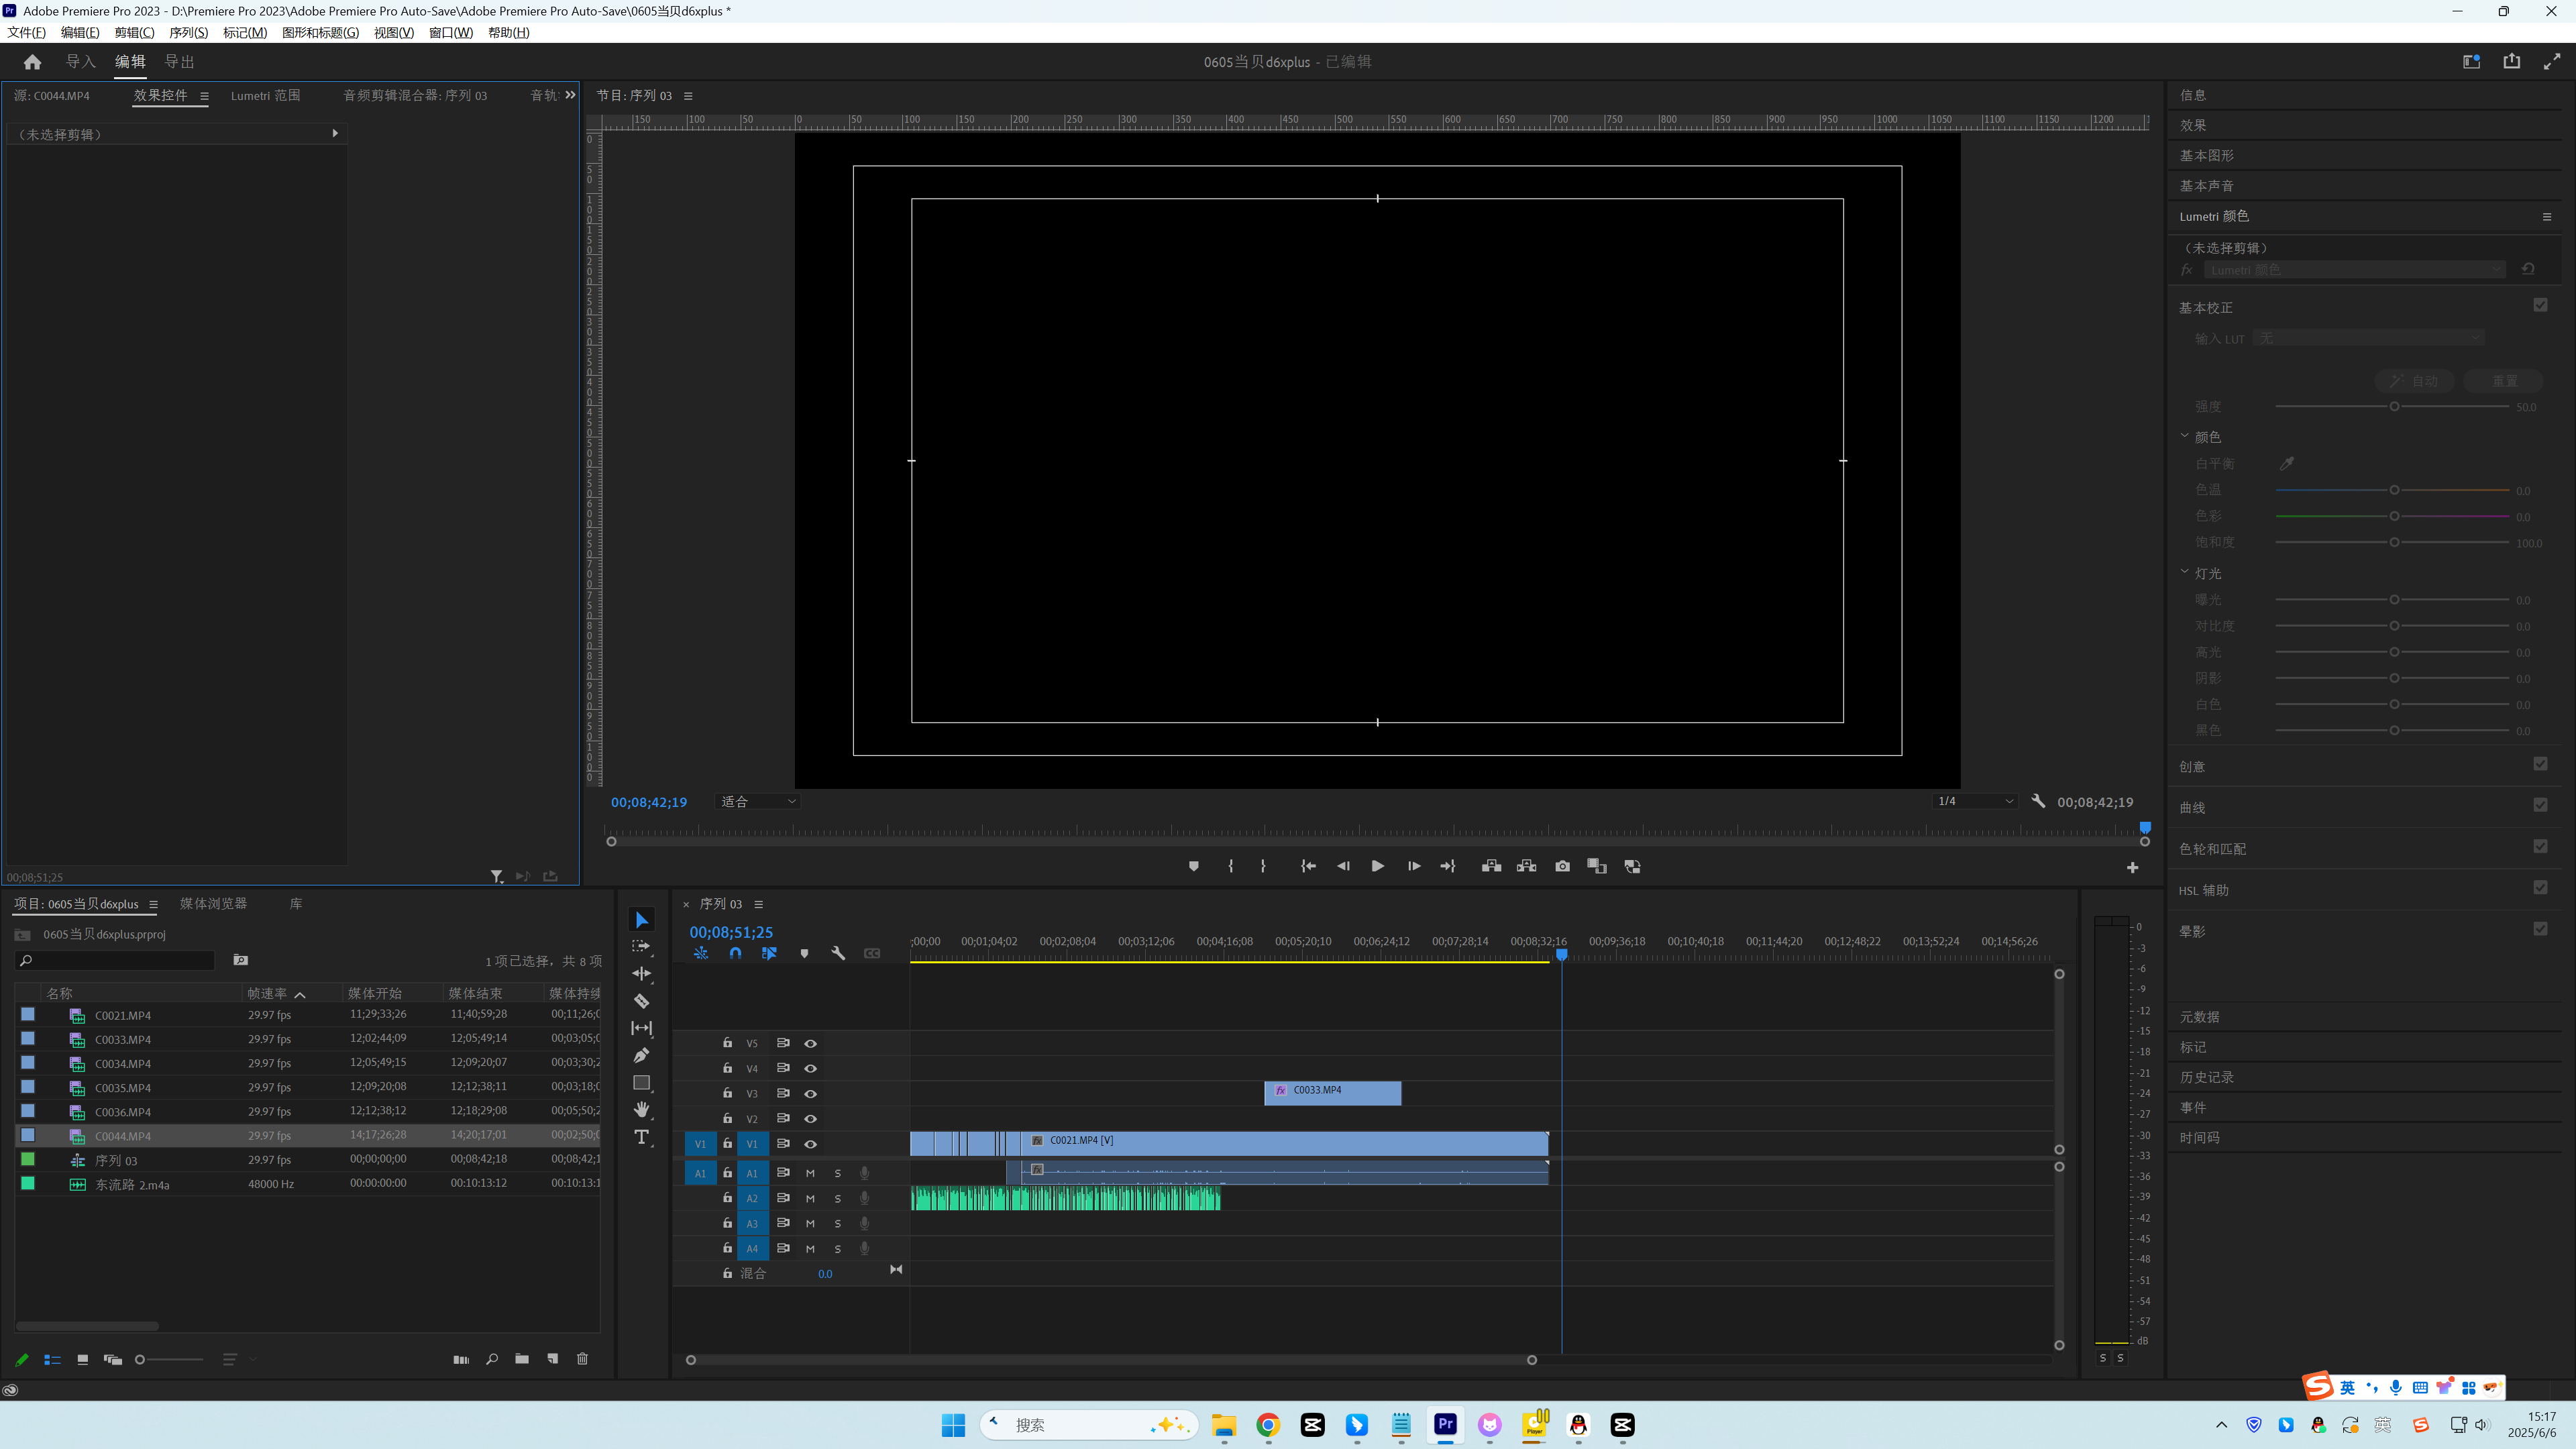
Task: Switch Project panel to List View
Action: pos(52,1360)
